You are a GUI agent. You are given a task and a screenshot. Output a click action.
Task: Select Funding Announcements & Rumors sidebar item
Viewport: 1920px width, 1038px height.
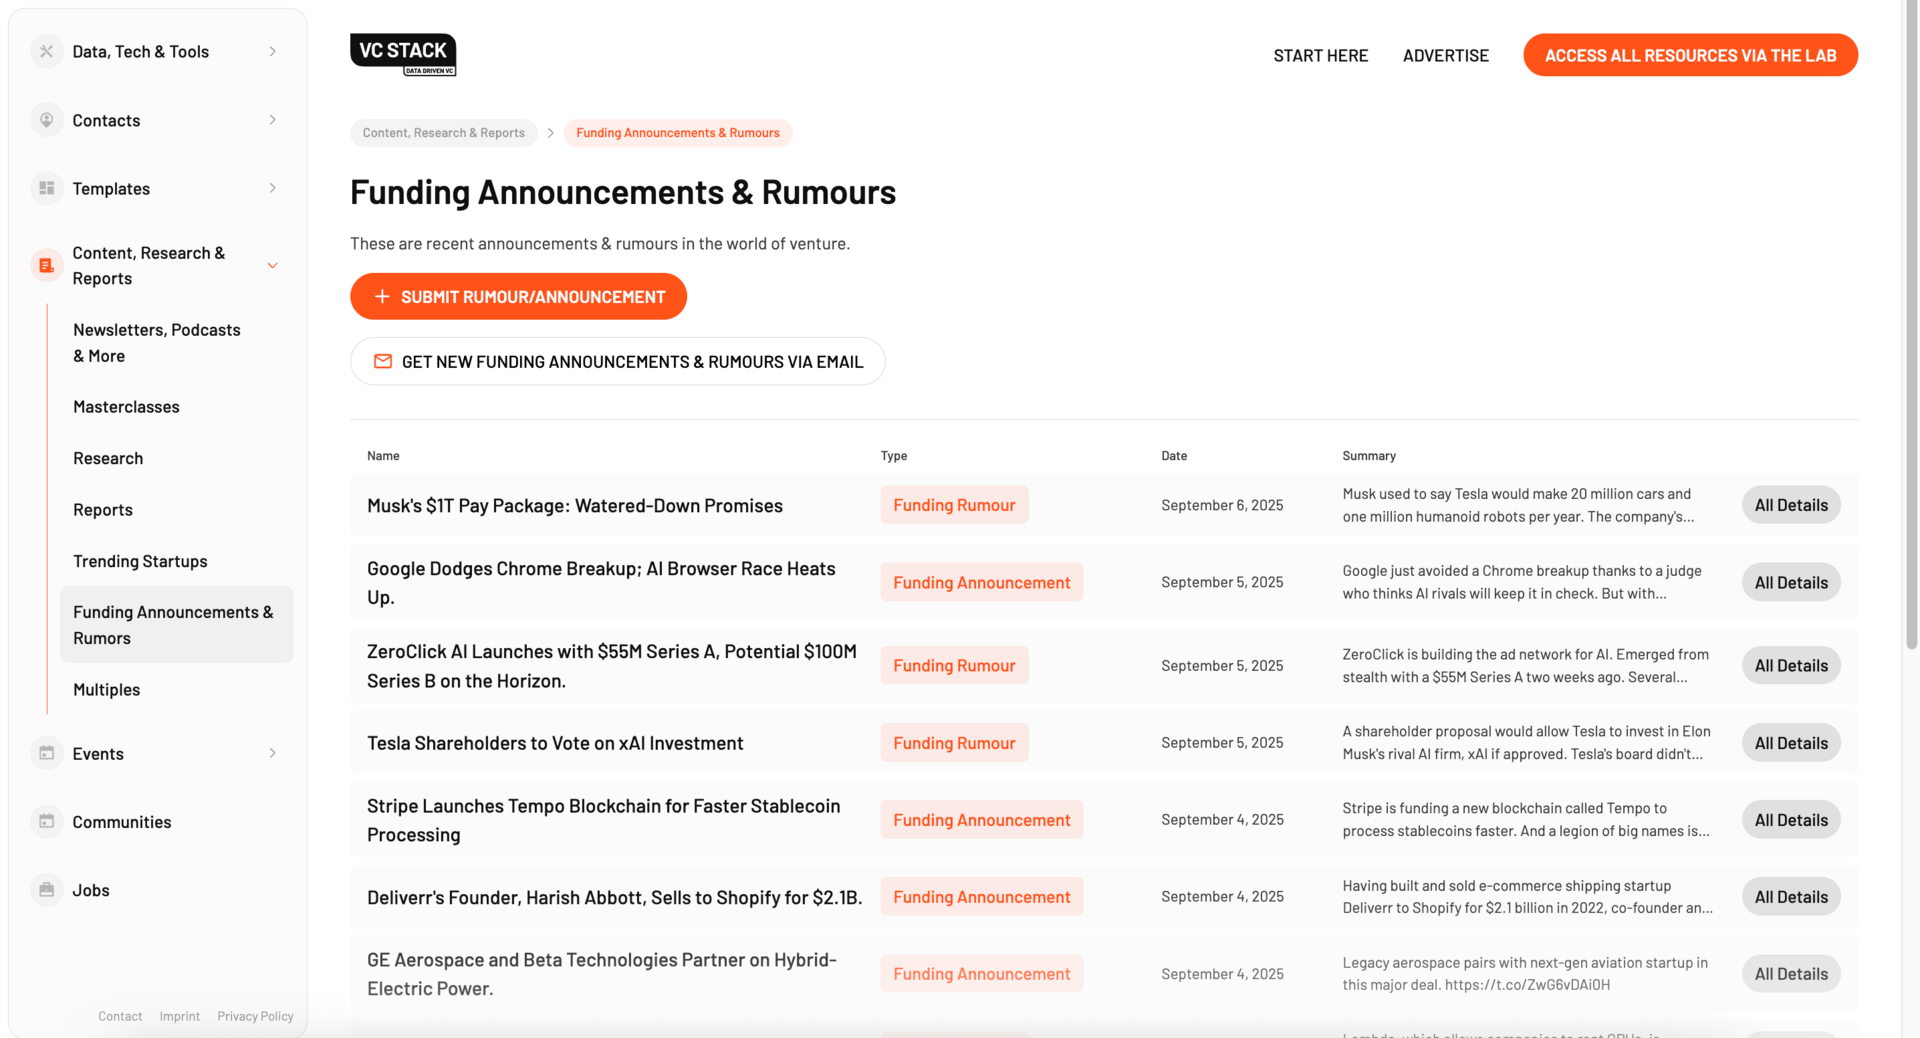tap(176, 624)
